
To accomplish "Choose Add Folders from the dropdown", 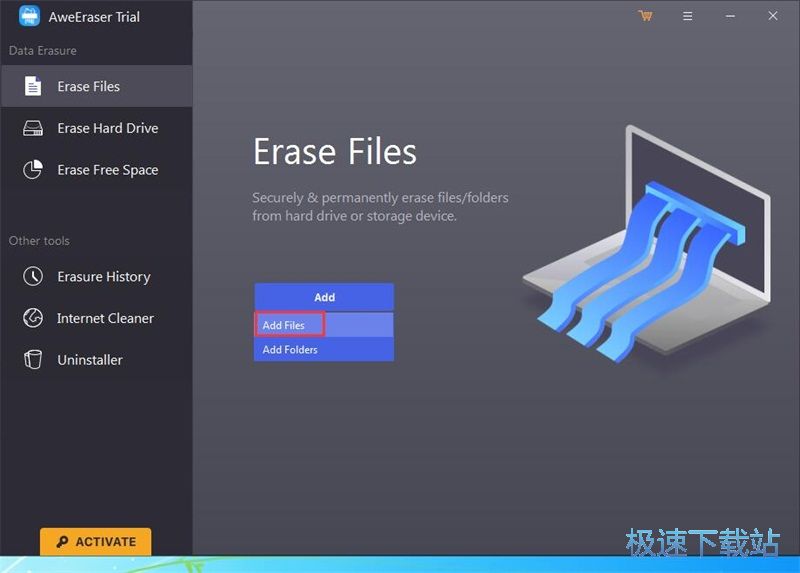I will [324, 350].
